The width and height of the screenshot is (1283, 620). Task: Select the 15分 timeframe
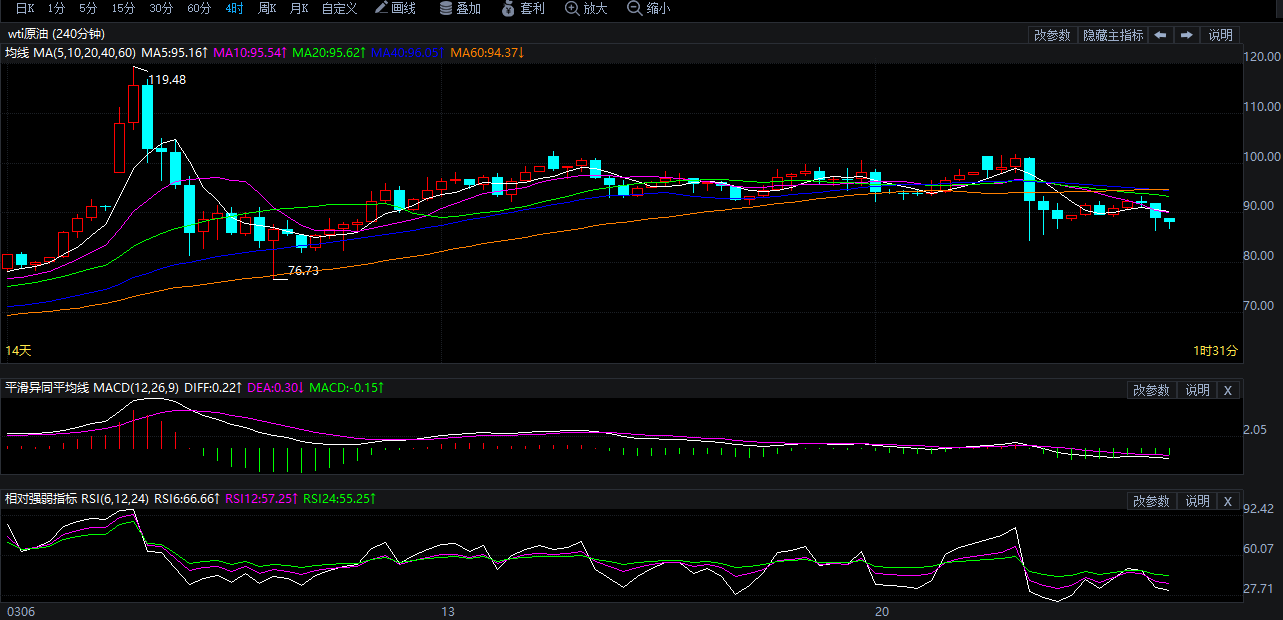123,9
